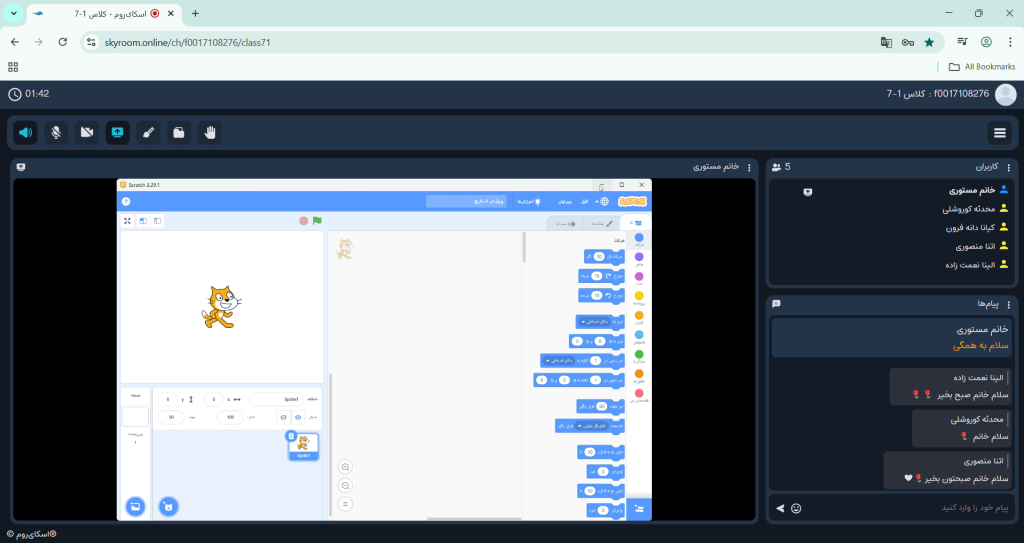Open the emoji picker in chat
This screenshot has width=1024, height=543.
[x=796, y=508]
